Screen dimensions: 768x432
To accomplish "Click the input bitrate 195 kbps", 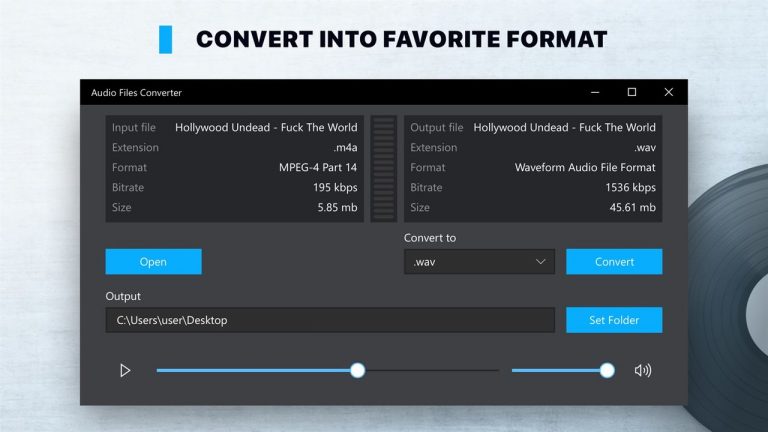I will pos(335,188).
